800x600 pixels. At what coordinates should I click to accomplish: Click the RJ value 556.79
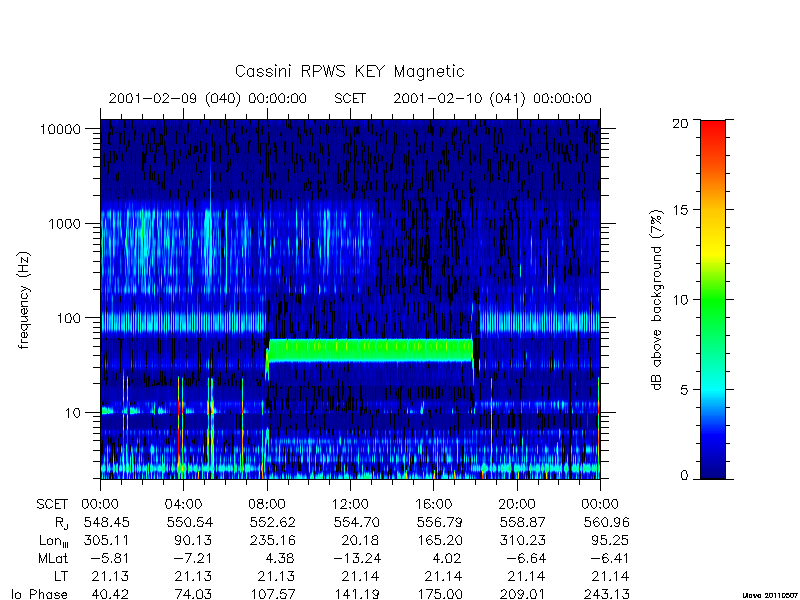click(x=439, y=522)
